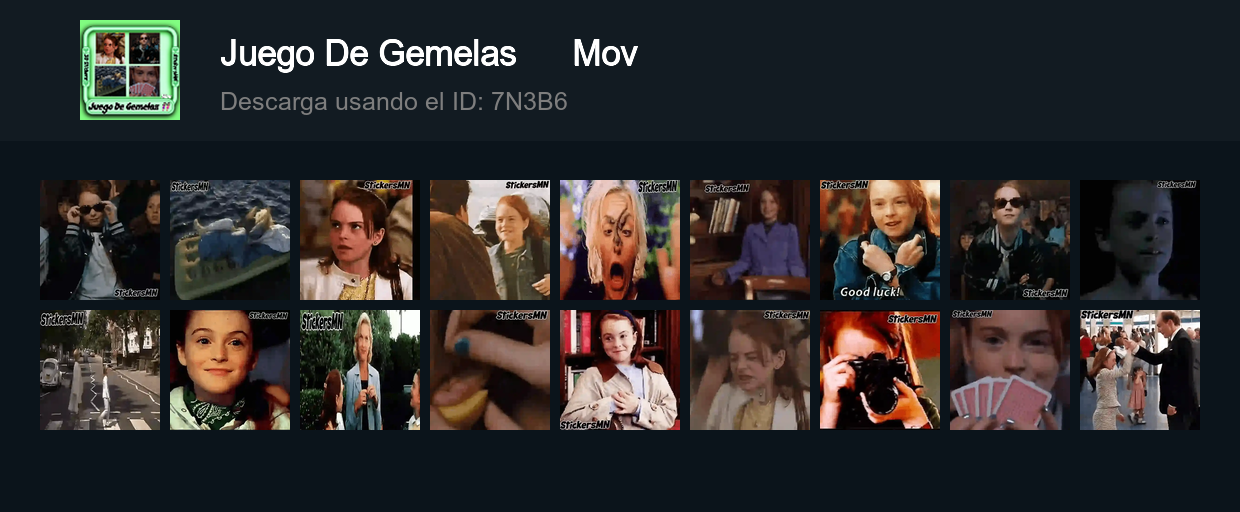1240x512 pixels.
Task: Choose the Good luck! crossed-fingers sticker
Action: click(880, 240)
